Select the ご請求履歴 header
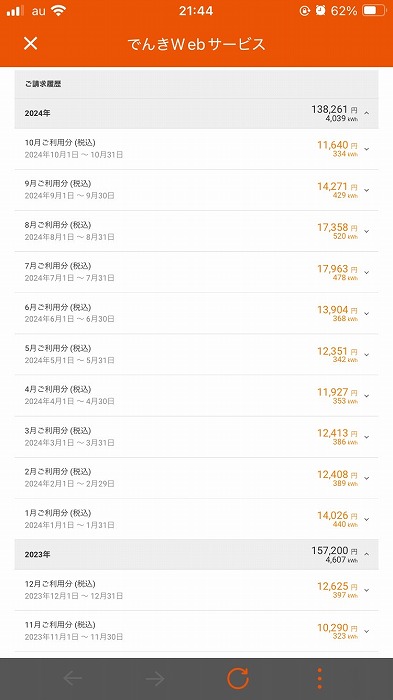 point(196,84)
